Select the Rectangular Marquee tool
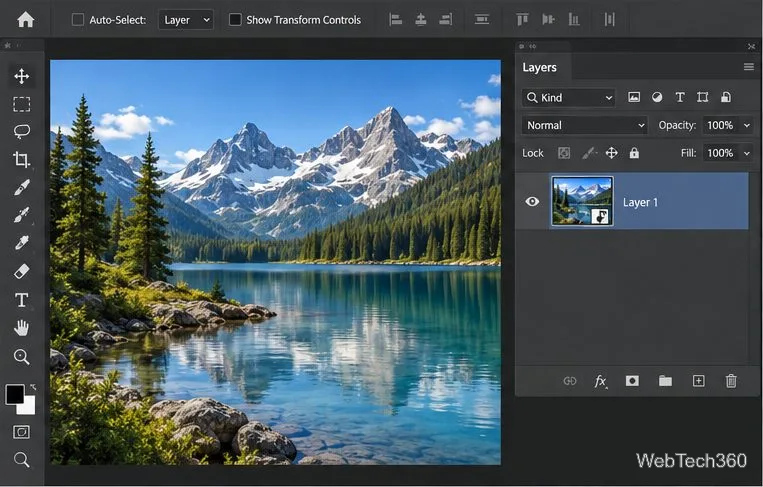 click(x=21, y=104)
